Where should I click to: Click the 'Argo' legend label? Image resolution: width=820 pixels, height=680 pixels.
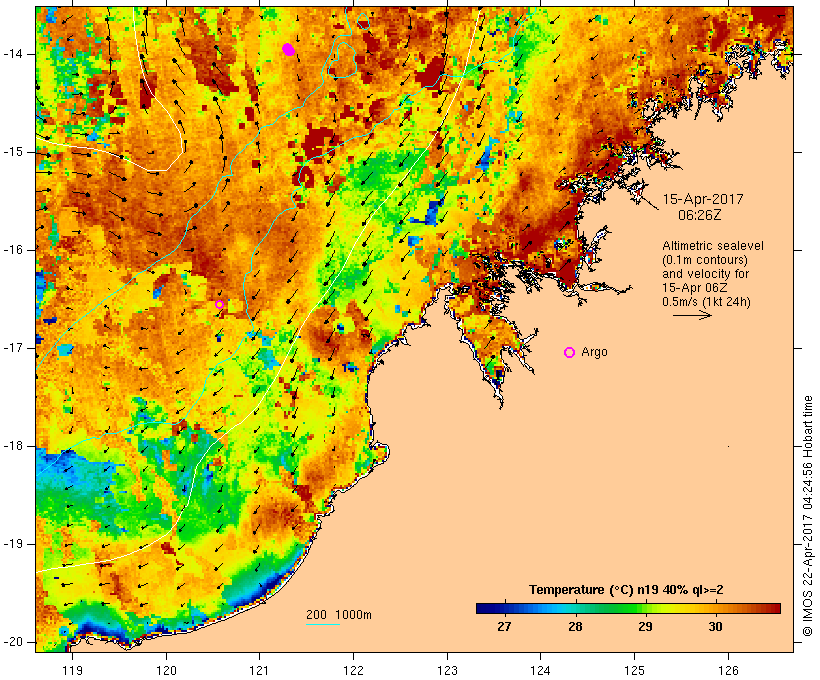595,352
